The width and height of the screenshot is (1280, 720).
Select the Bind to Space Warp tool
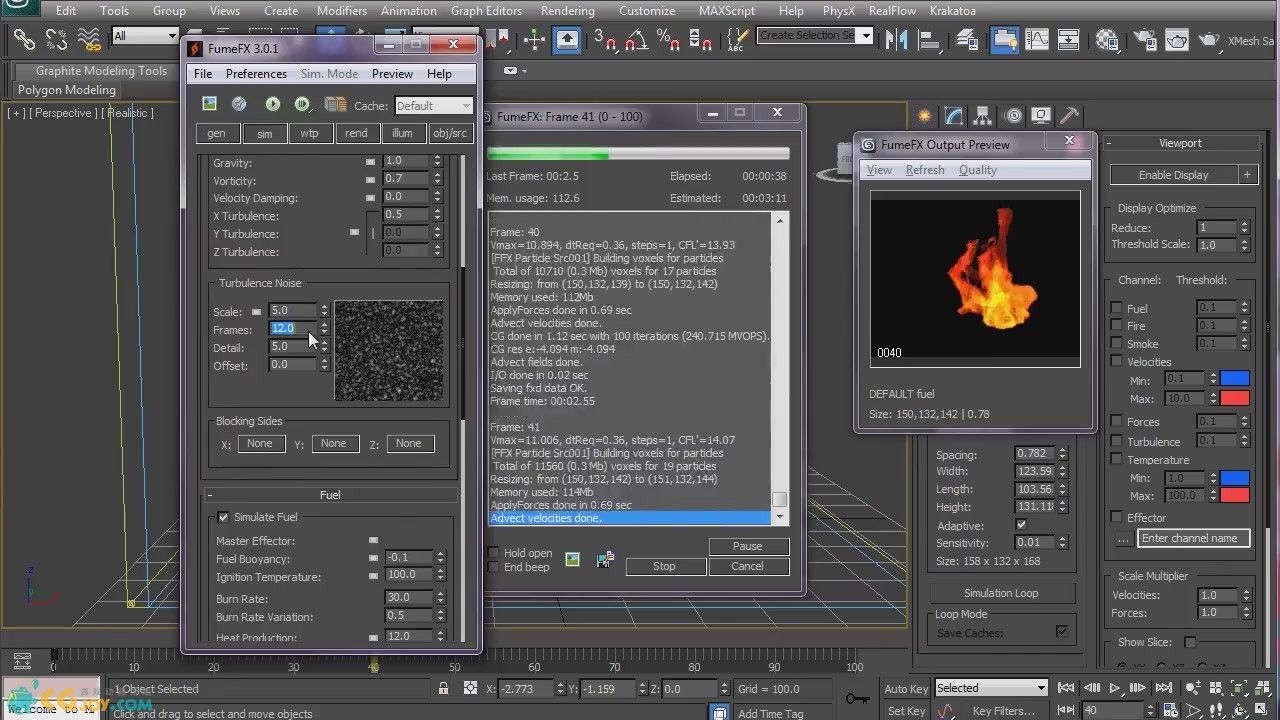[x=88, y=40]
